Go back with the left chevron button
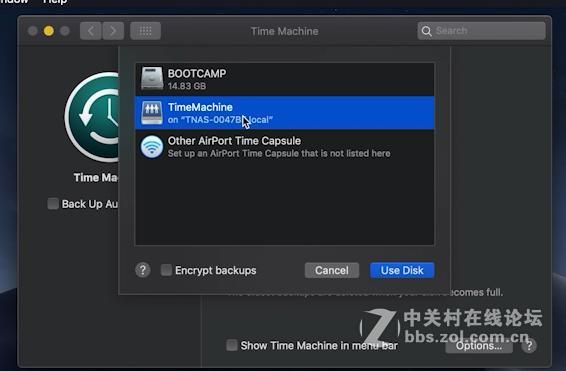Viewport: 566px width, 371px height. pos(91,31)
